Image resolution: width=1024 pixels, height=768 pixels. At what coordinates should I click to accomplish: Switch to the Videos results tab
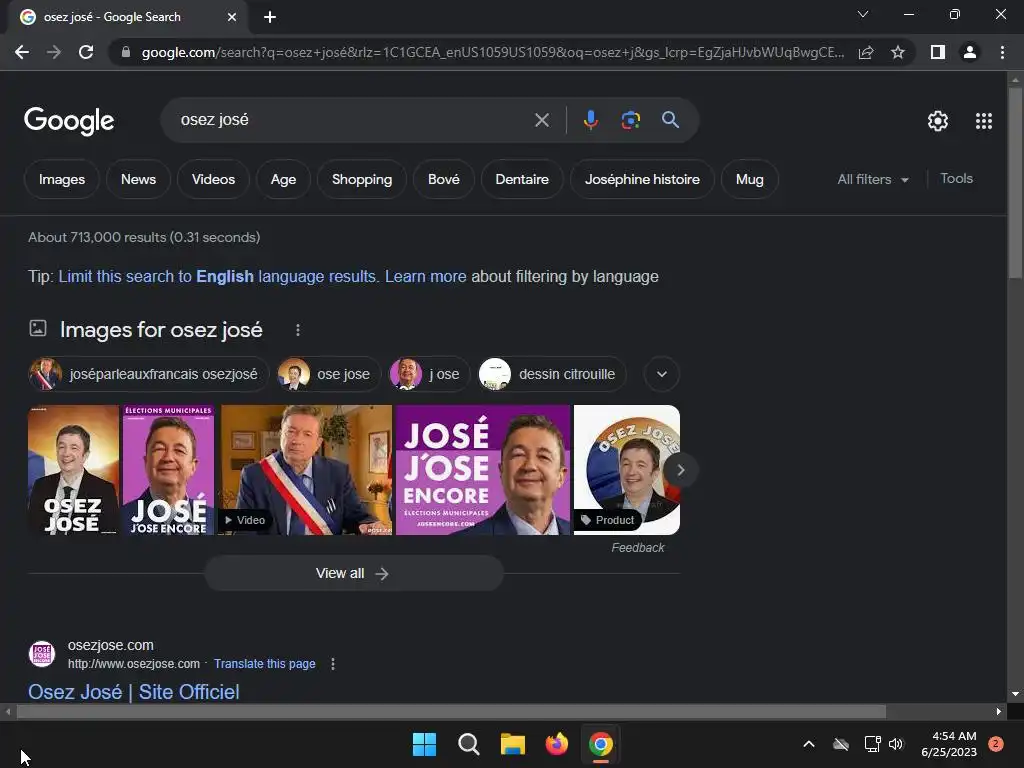[x=214, y=179]
